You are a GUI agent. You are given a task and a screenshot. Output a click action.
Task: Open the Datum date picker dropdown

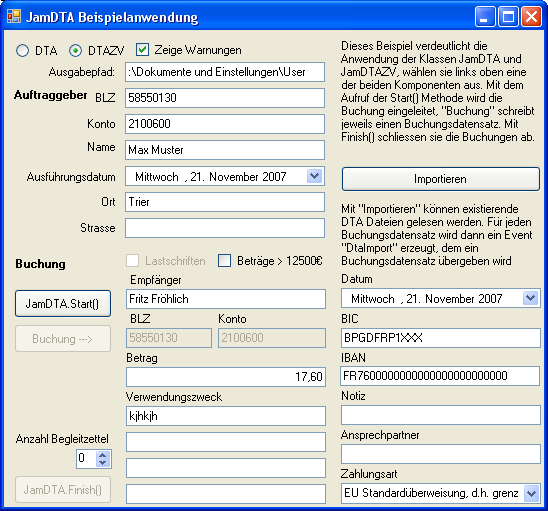tap(531, 298)
